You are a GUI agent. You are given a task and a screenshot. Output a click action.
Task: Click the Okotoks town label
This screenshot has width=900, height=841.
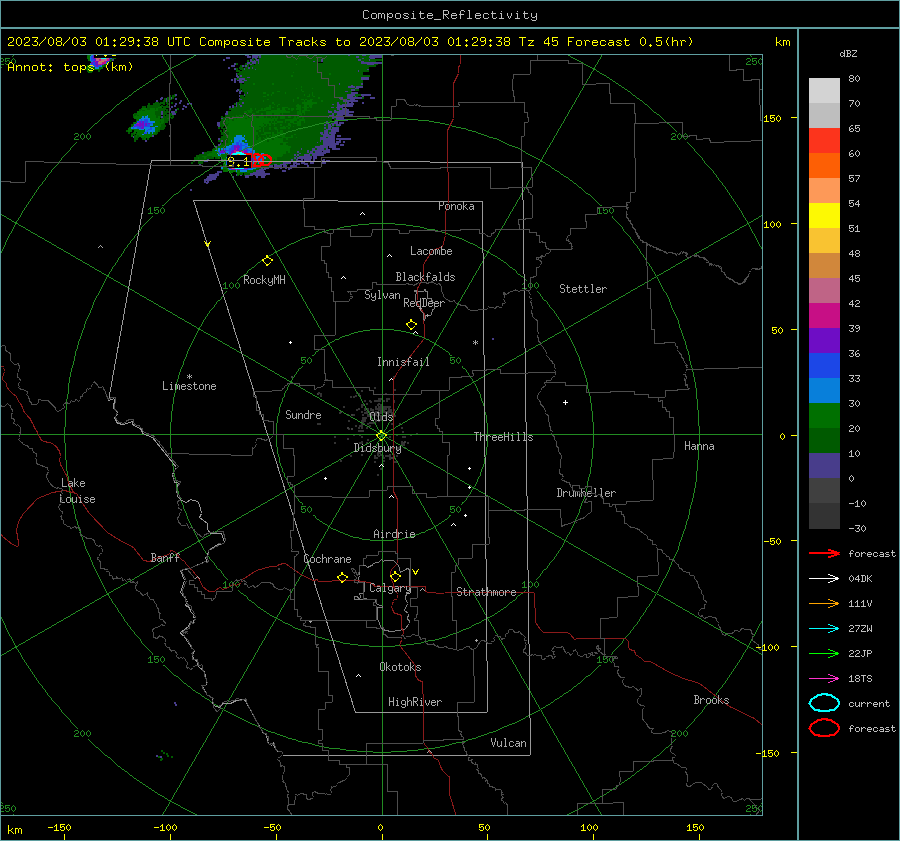[x=400, y=667]
